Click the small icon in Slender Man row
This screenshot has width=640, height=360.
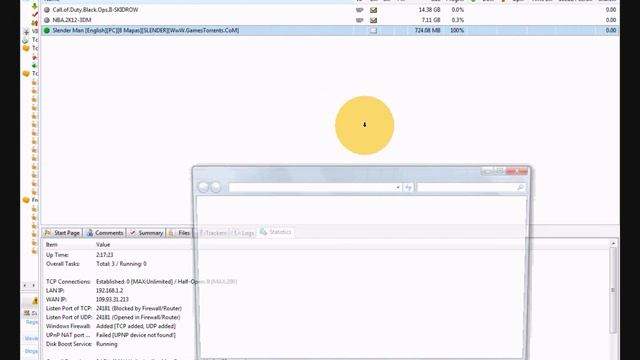click(x=373, y=30)
